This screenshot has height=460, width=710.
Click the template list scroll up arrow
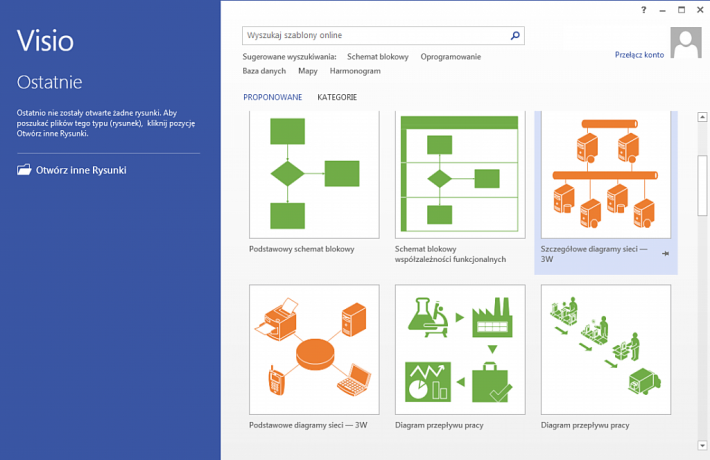tap(702, 117)
